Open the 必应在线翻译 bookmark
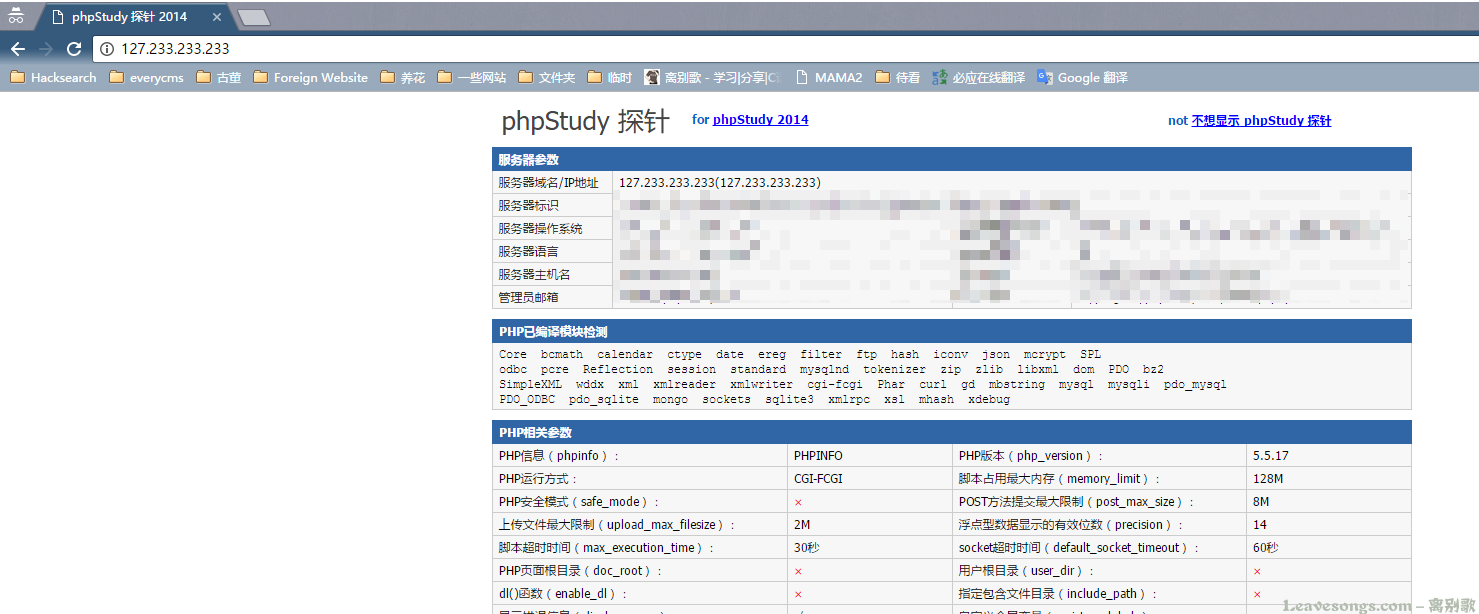The image size is (1479, 614). [x=978, y=77]
